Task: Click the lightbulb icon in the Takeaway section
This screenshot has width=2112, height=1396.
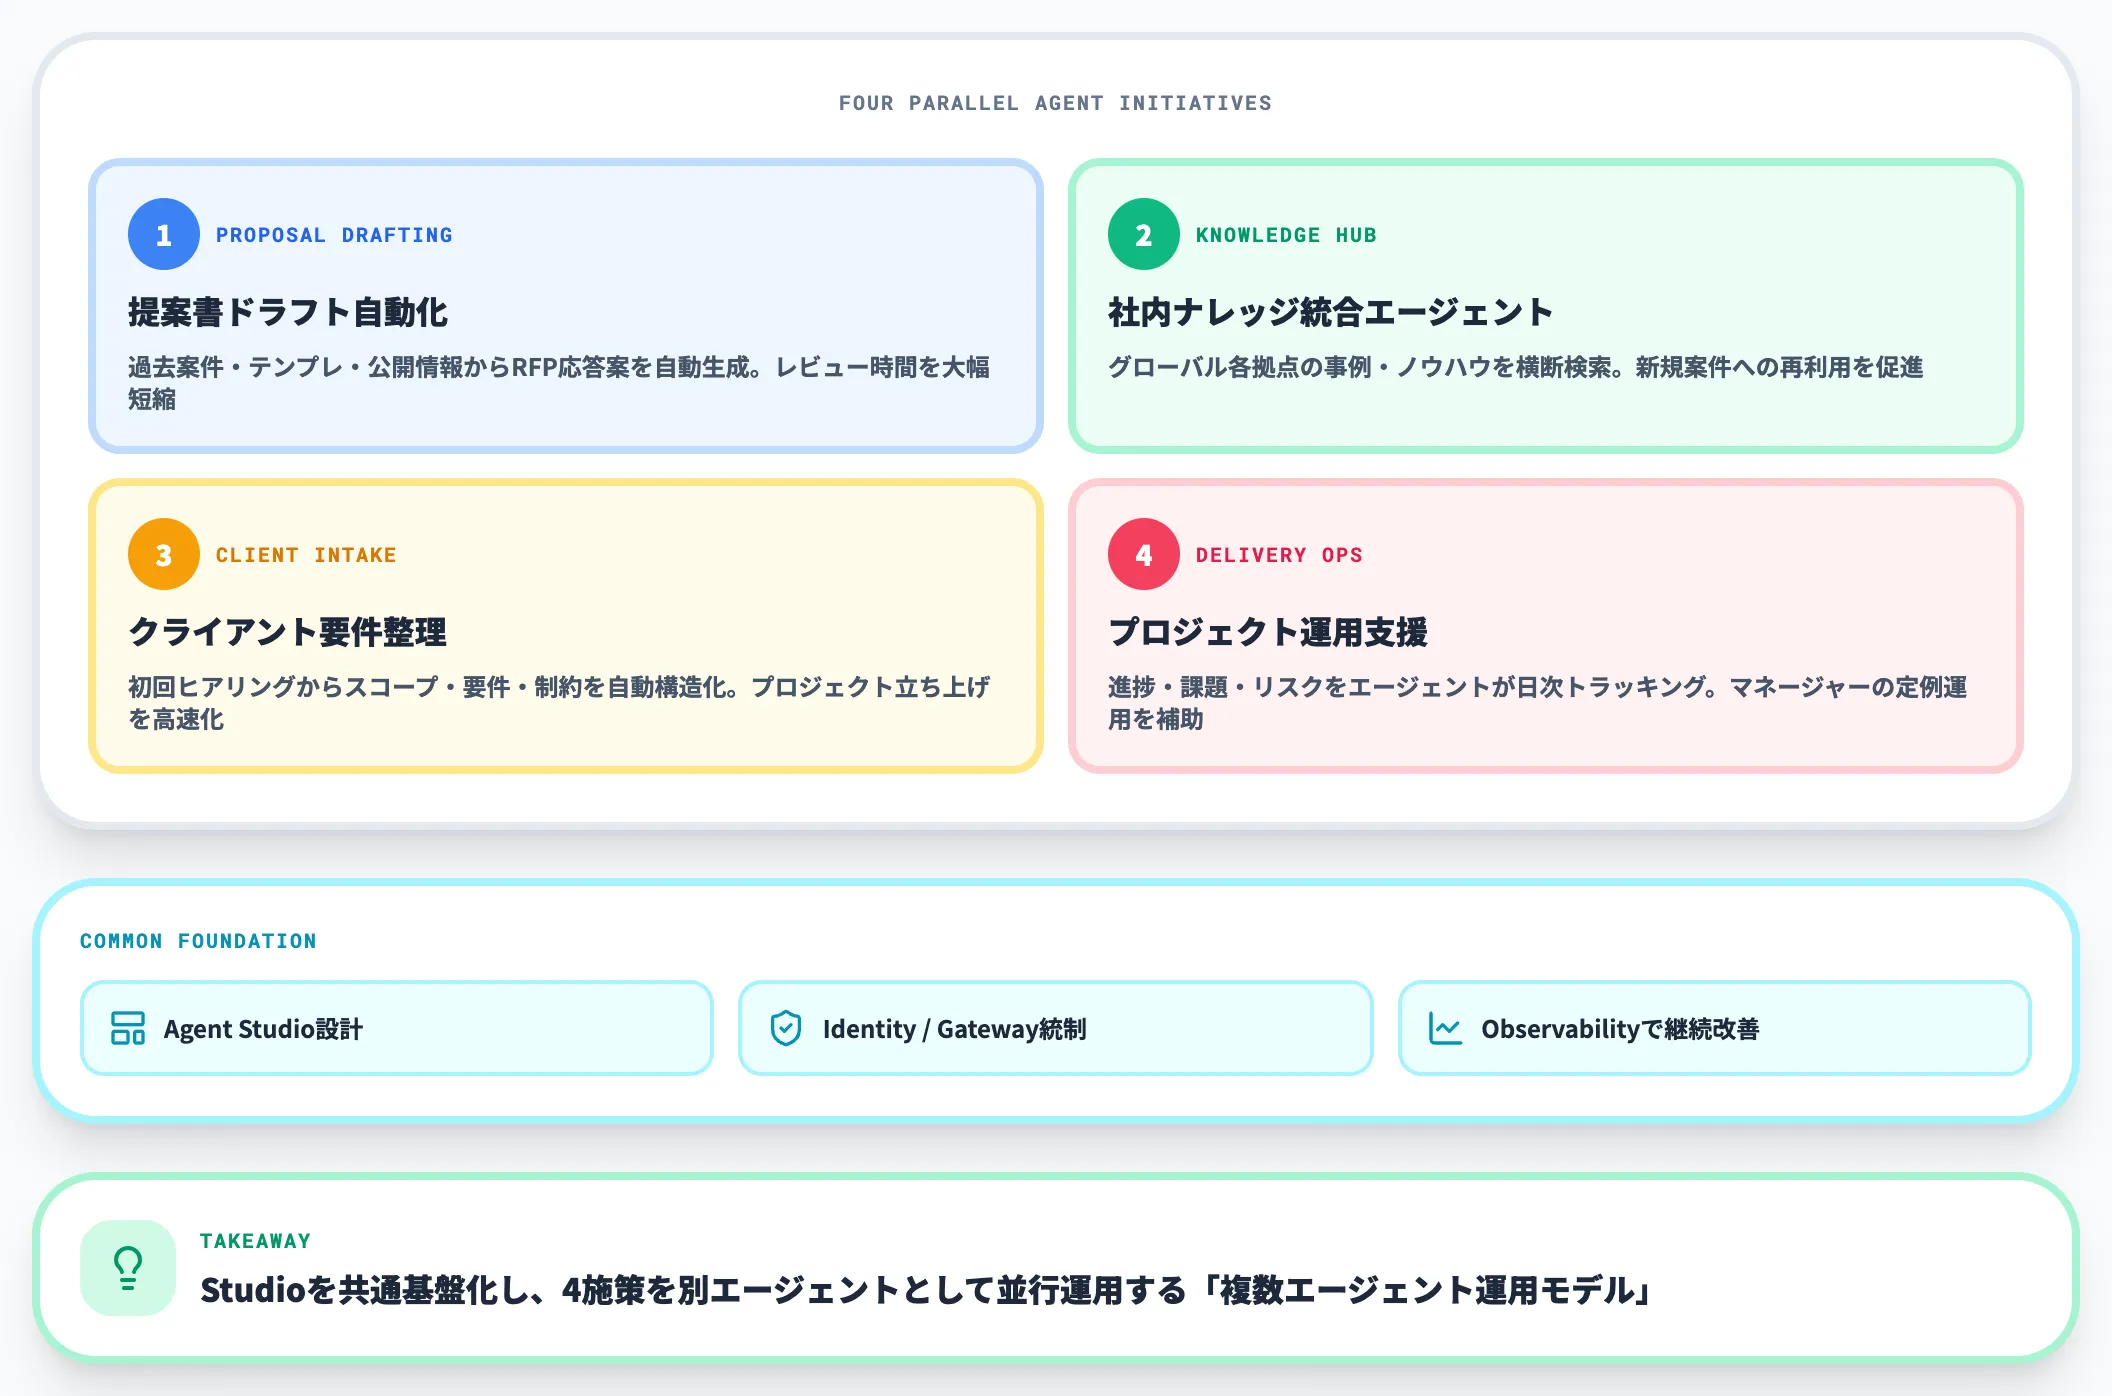Action: coord(127,1267)
